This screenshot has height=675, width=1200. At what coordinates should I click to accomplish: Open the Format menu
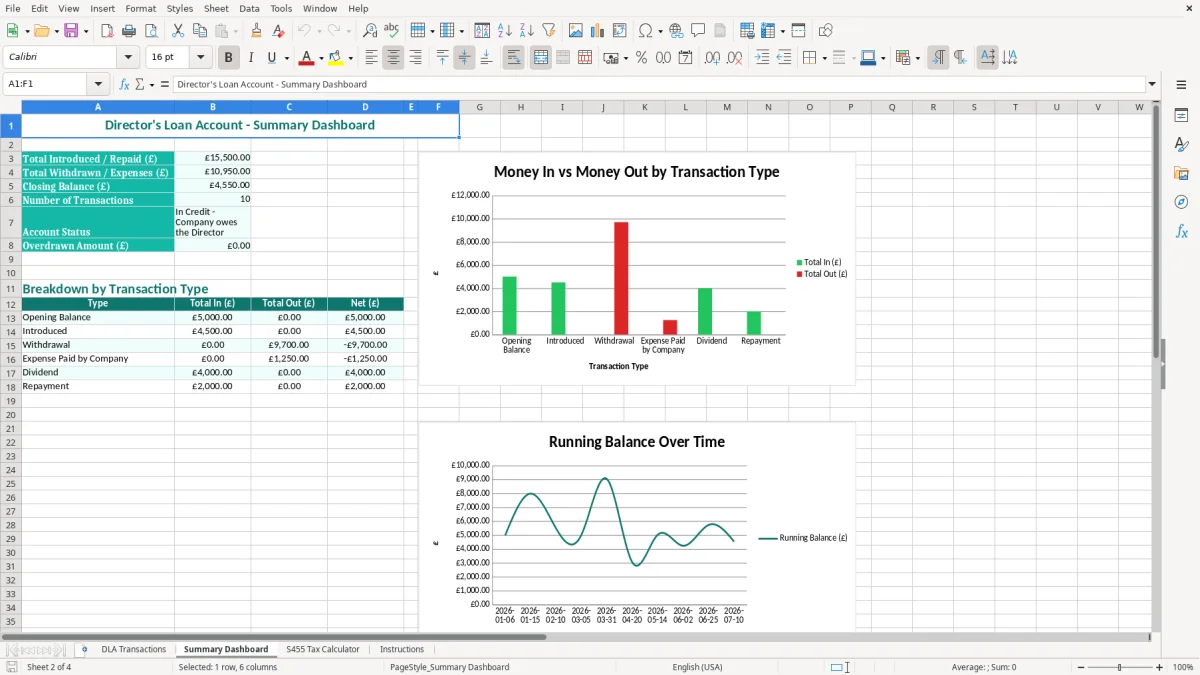click(x=140, y=8)
